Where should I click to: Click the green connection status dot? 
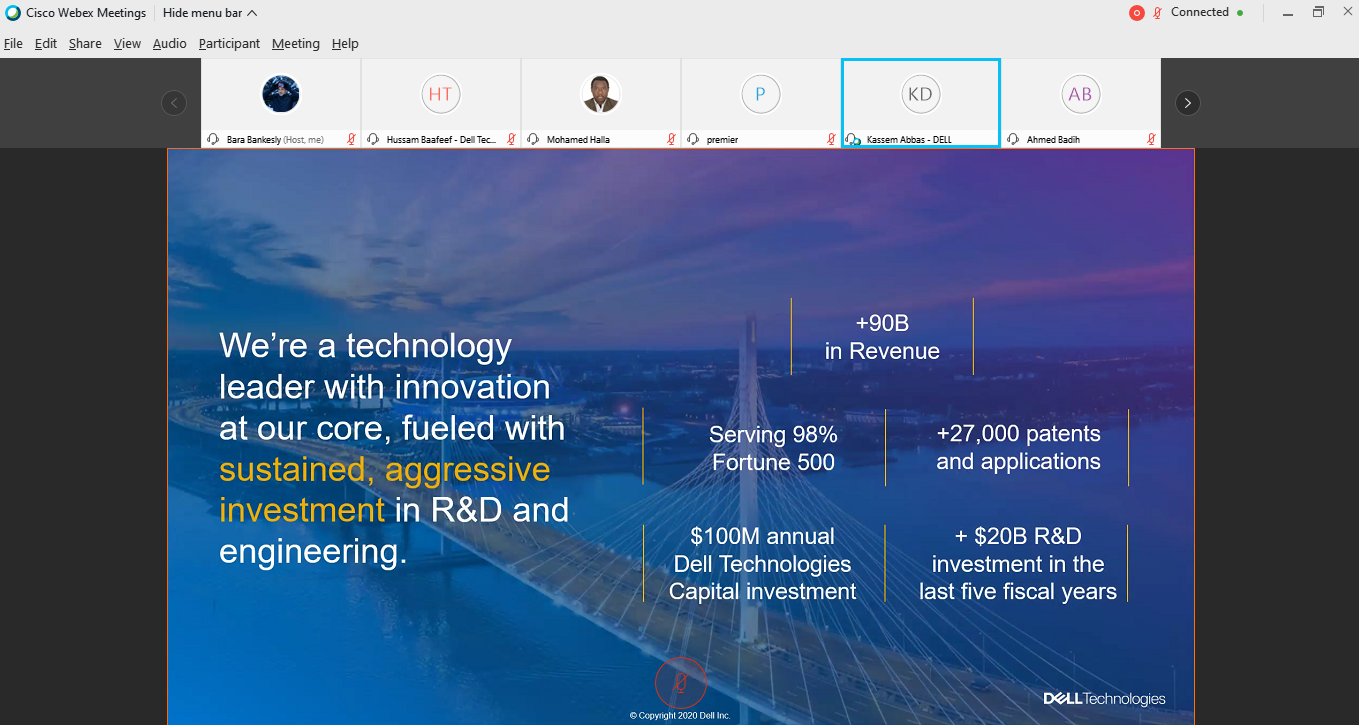pos(1240,13)
